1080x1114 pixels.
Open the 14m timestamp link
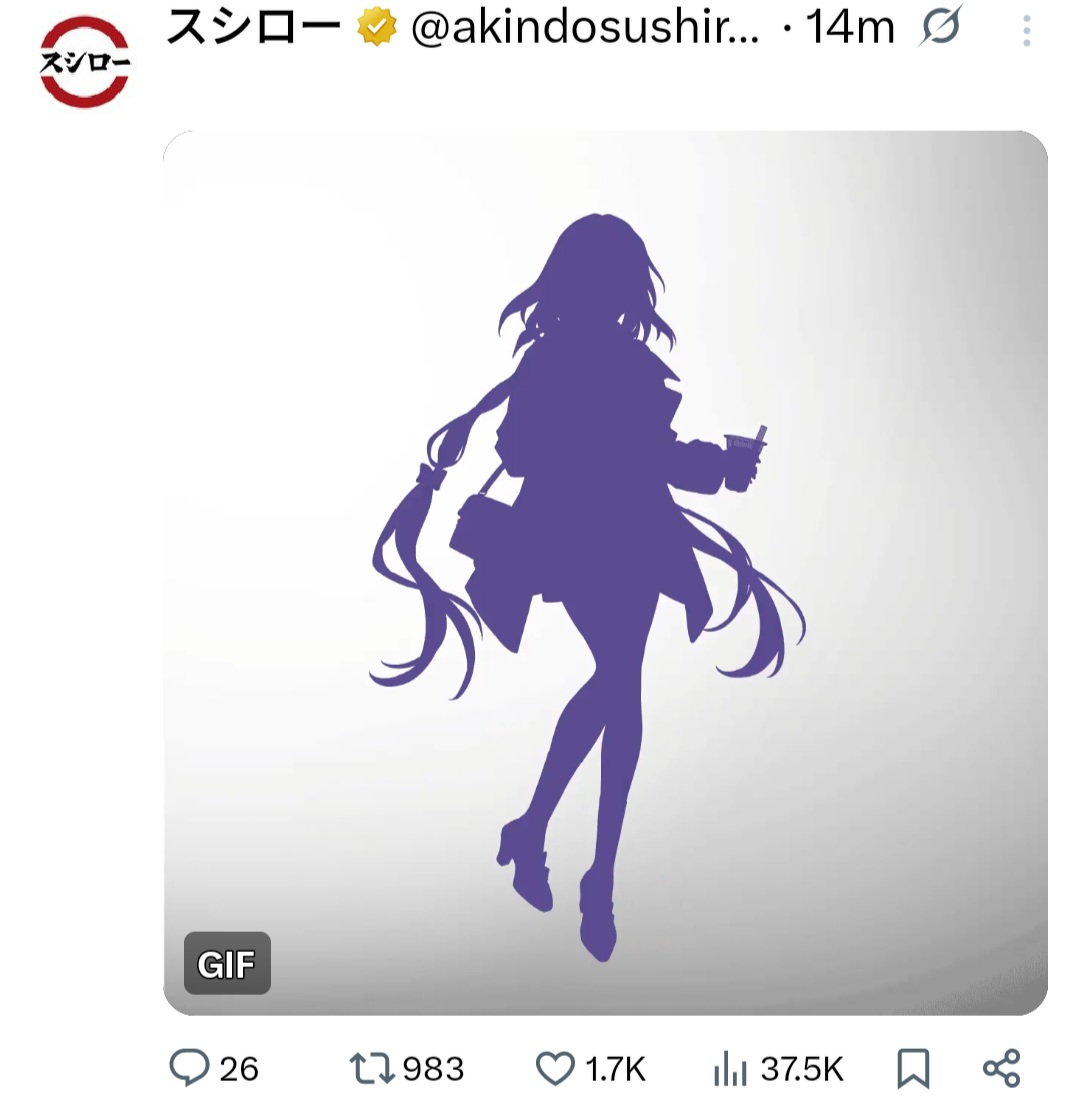(849, 28)
